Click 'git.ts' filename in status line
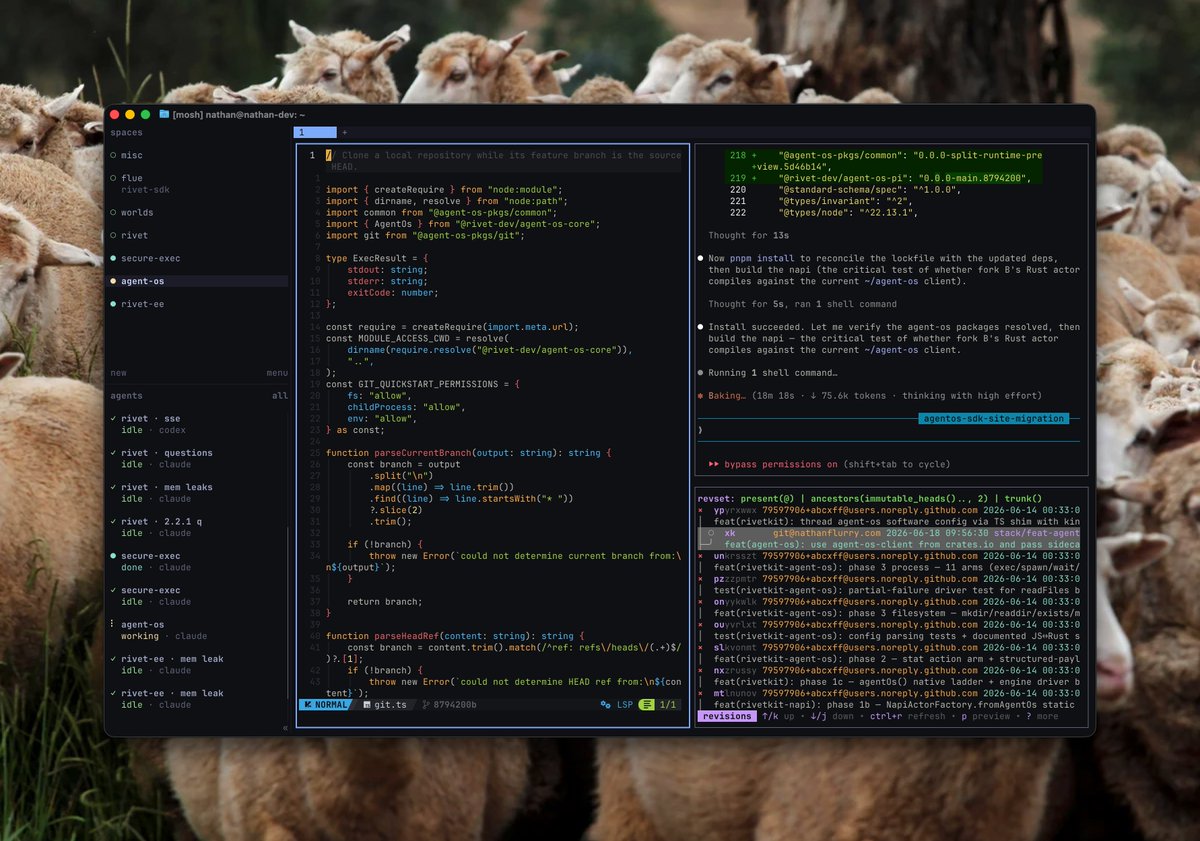The height and width of the screenshot is (841, 1200). point(390,705)
